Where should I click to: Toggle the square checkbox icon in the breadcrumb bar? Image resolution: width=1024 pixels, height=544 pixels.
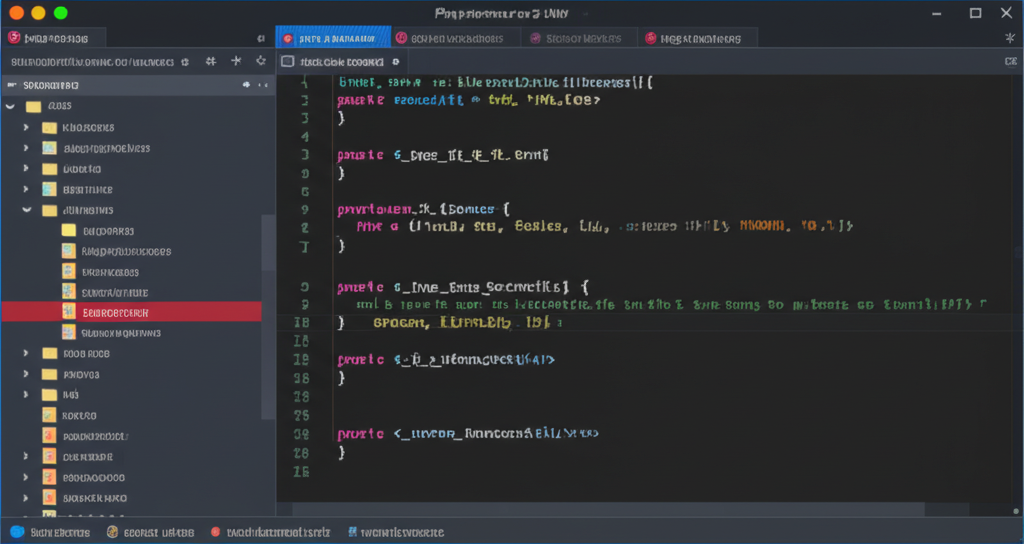[x=288, y=61]
